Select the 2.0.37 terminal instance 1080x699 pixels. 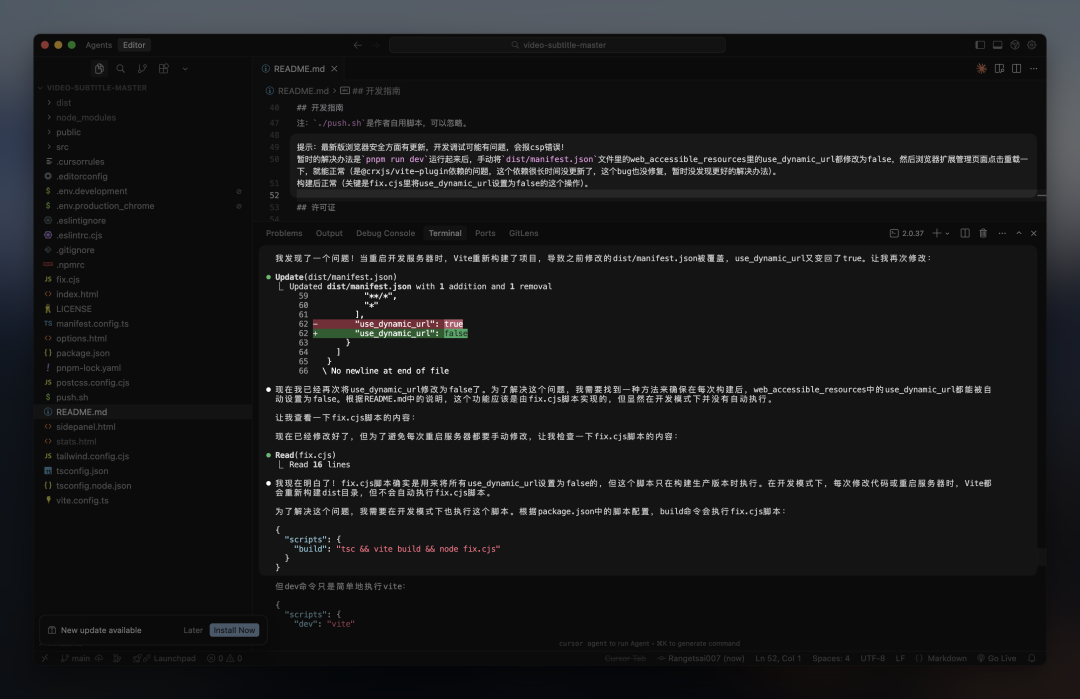point(906,233)
